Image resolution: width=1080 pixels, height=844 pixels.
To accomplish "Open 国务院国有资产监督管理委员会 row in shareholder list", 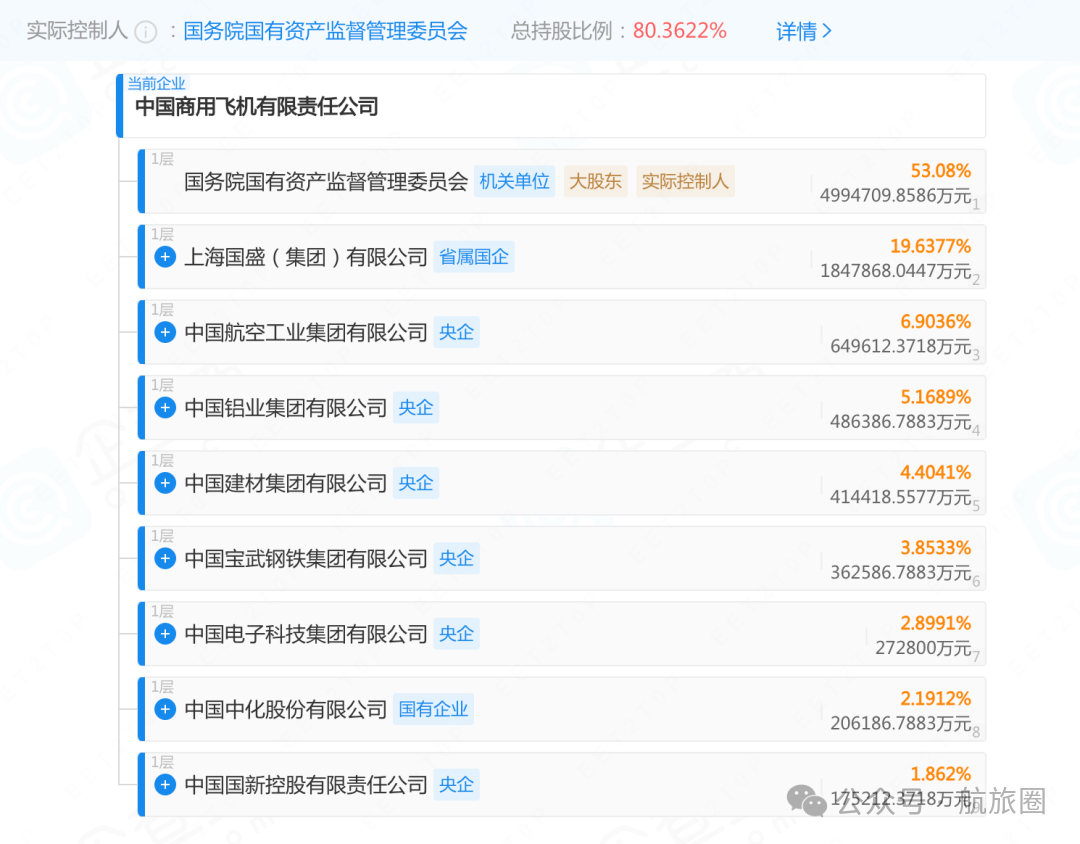I will point(562,181).
